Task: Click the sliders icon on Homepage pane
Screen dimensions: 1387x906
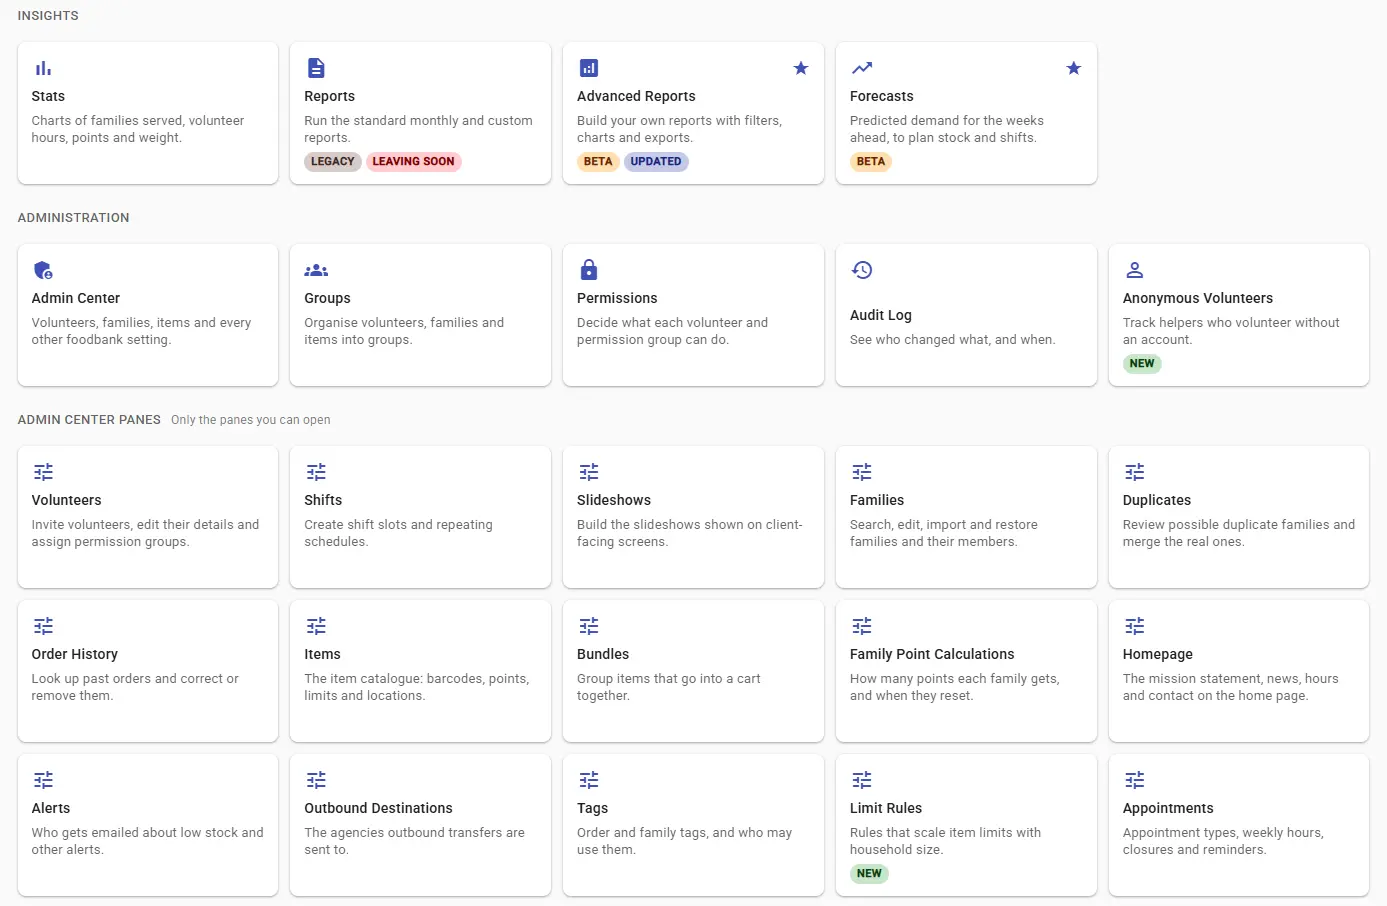Action: click(1135, 626)
